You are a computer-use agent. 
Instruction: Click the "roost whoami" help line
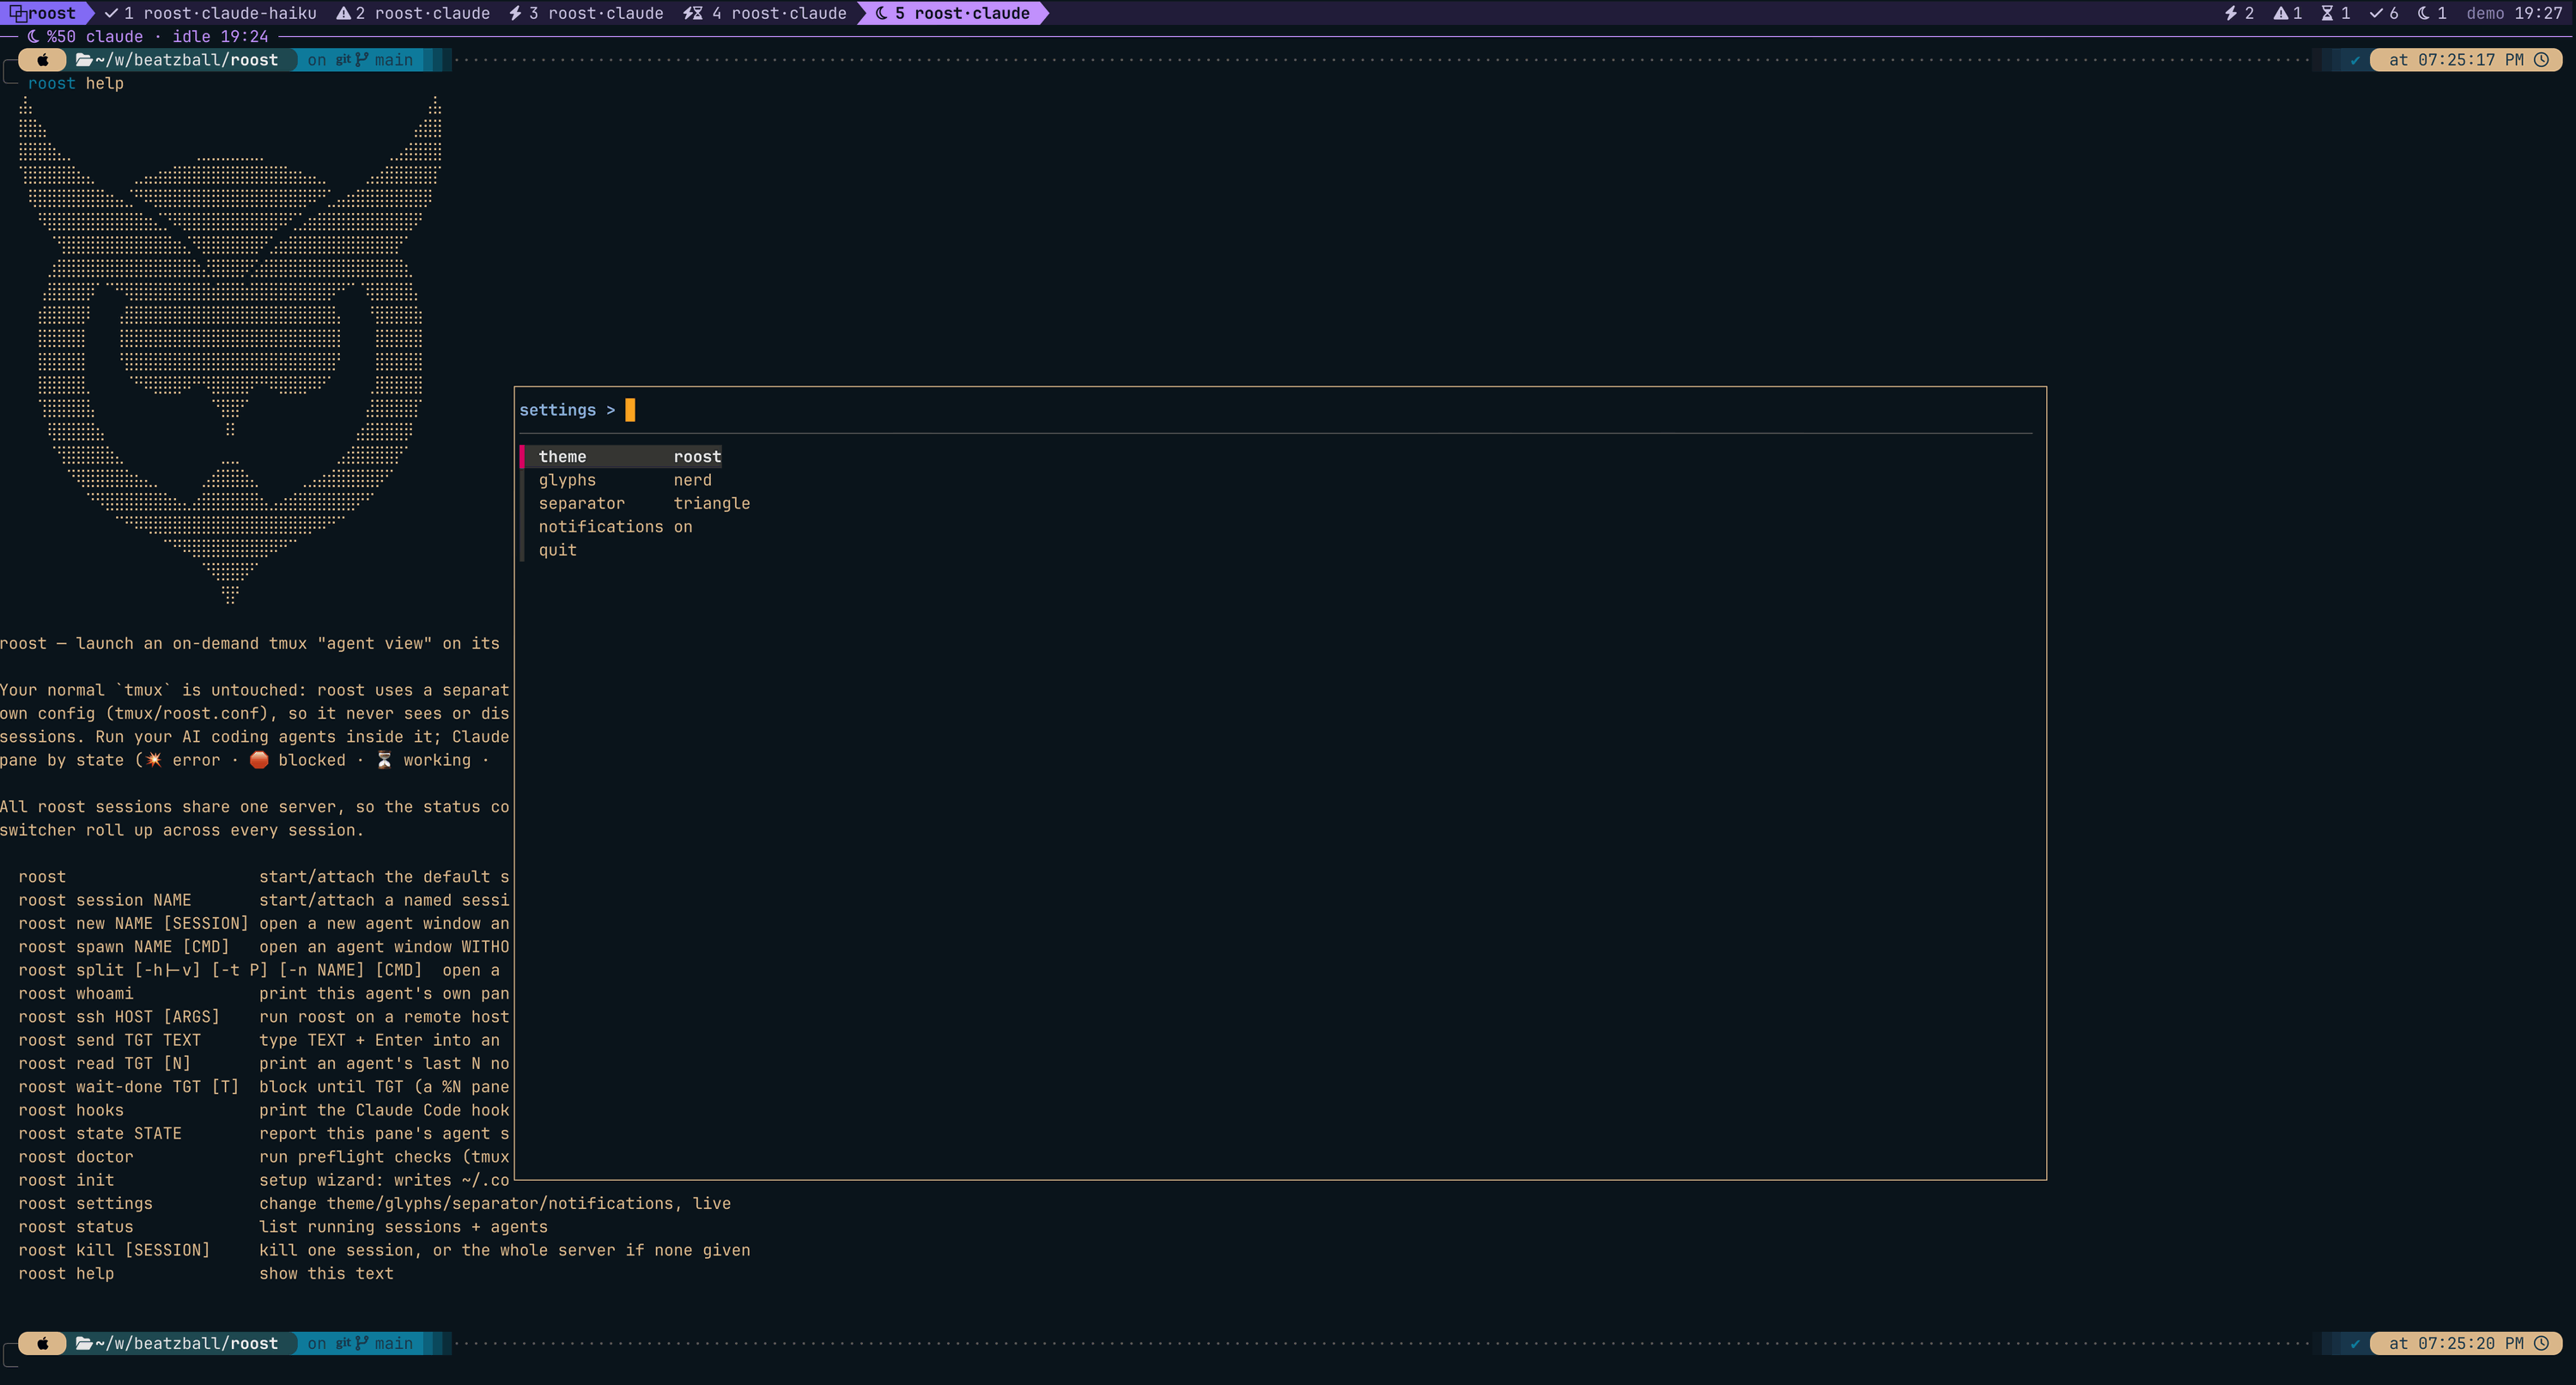[264, 993]
